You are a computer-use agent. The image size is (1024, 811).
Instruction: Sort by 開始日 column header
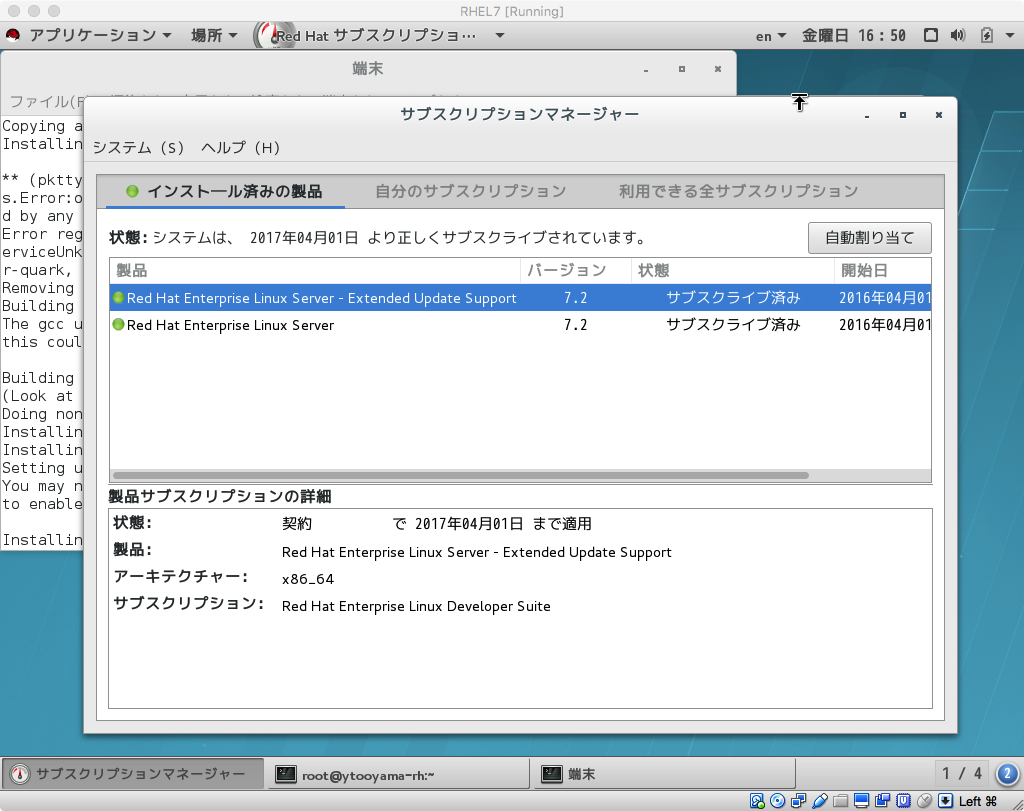tap(883, 270)
